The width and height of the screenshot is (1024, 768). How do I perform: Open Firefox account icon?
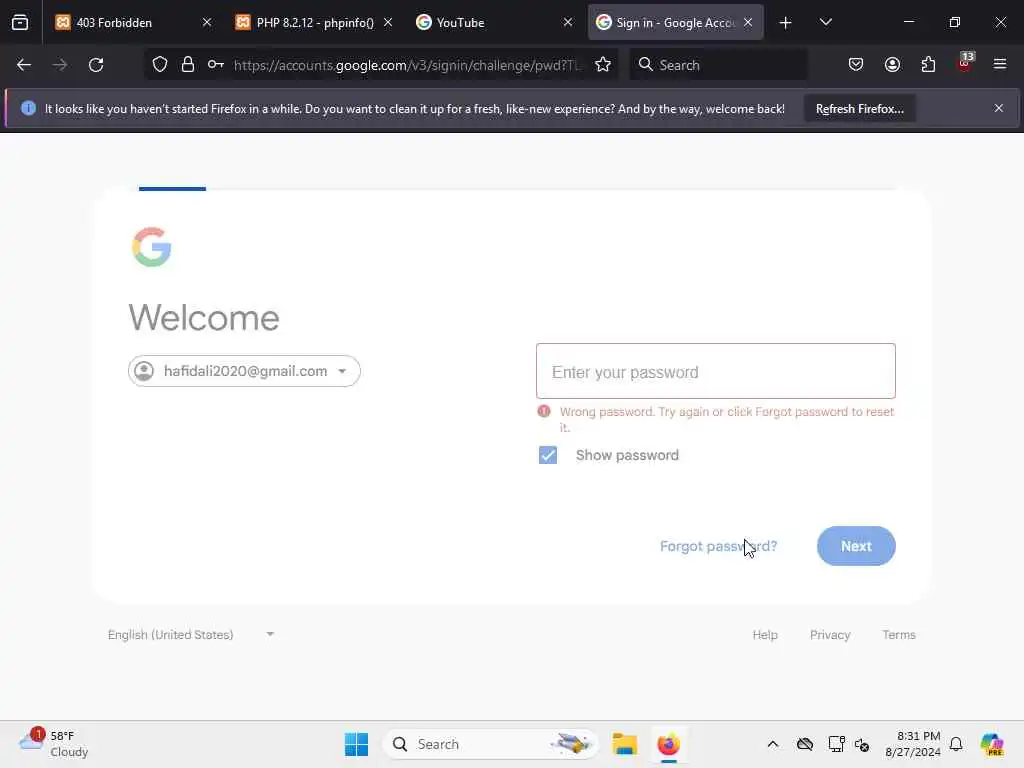pos(892,65)
